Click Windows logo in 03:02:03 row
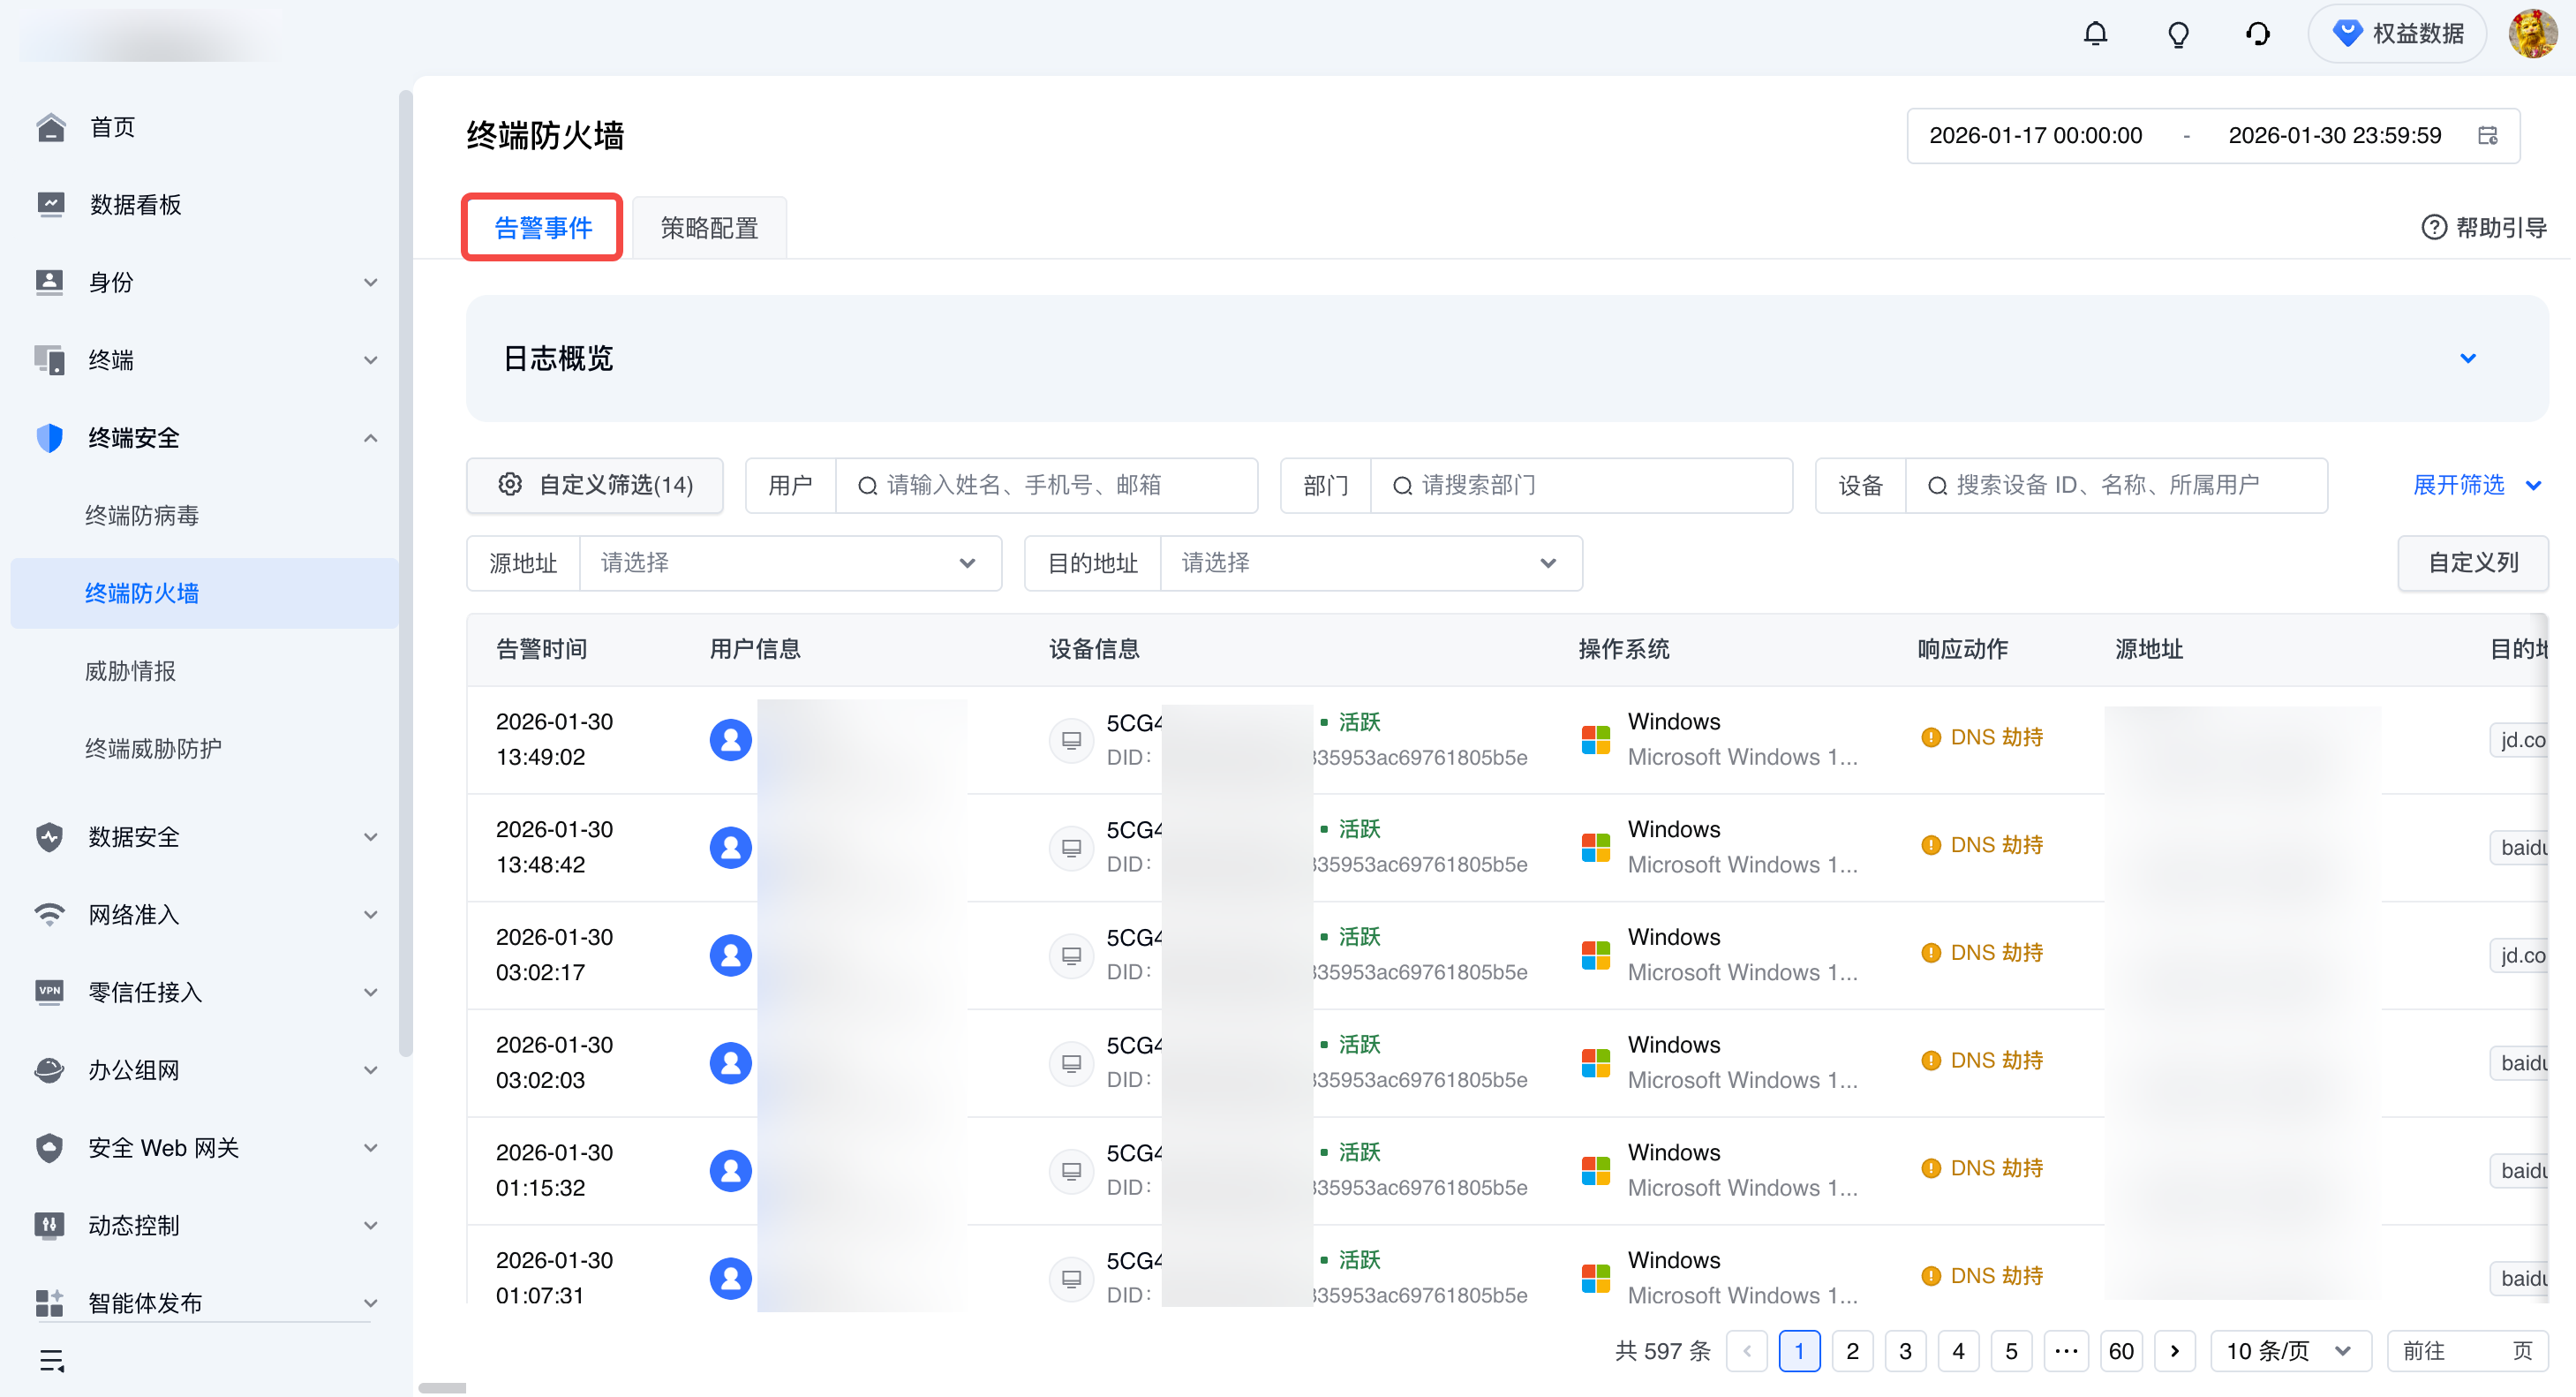 tap(1596, 1062)
